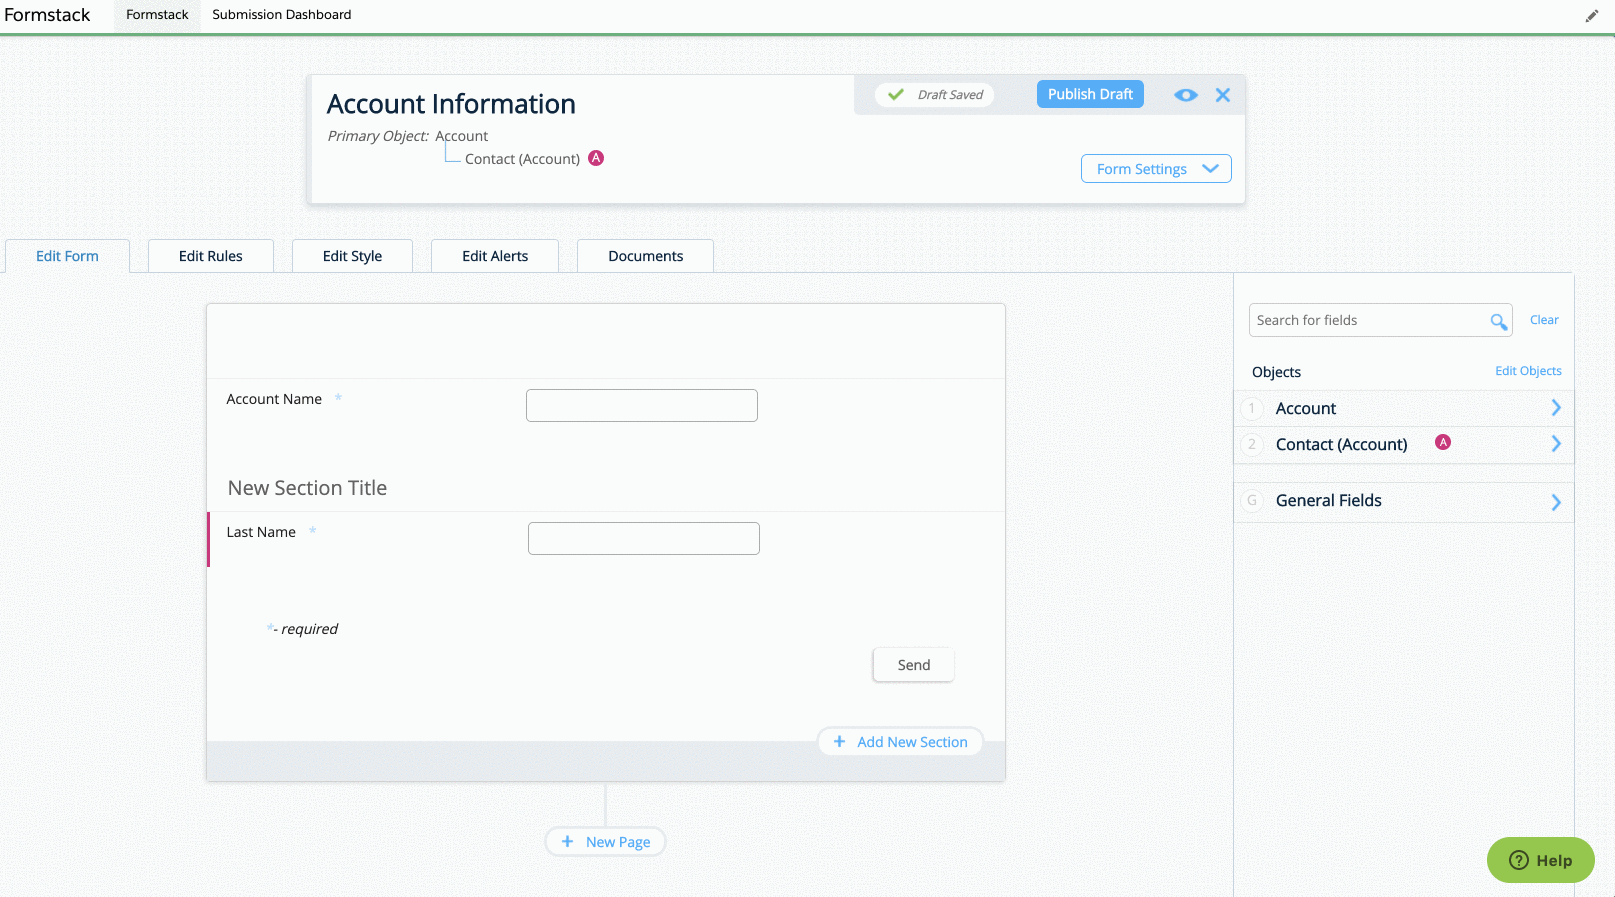The image size is (1615, 897).
Task: Click the Add New Section button
Action: click(x=900, y=742)
